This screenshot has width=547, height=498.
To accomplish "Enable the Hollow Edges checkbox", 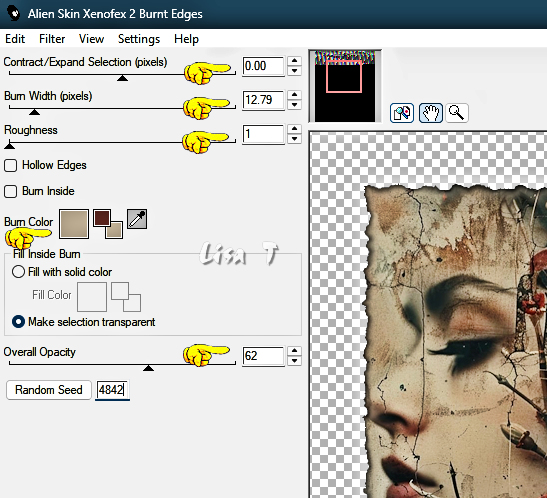I will (10, 165).
